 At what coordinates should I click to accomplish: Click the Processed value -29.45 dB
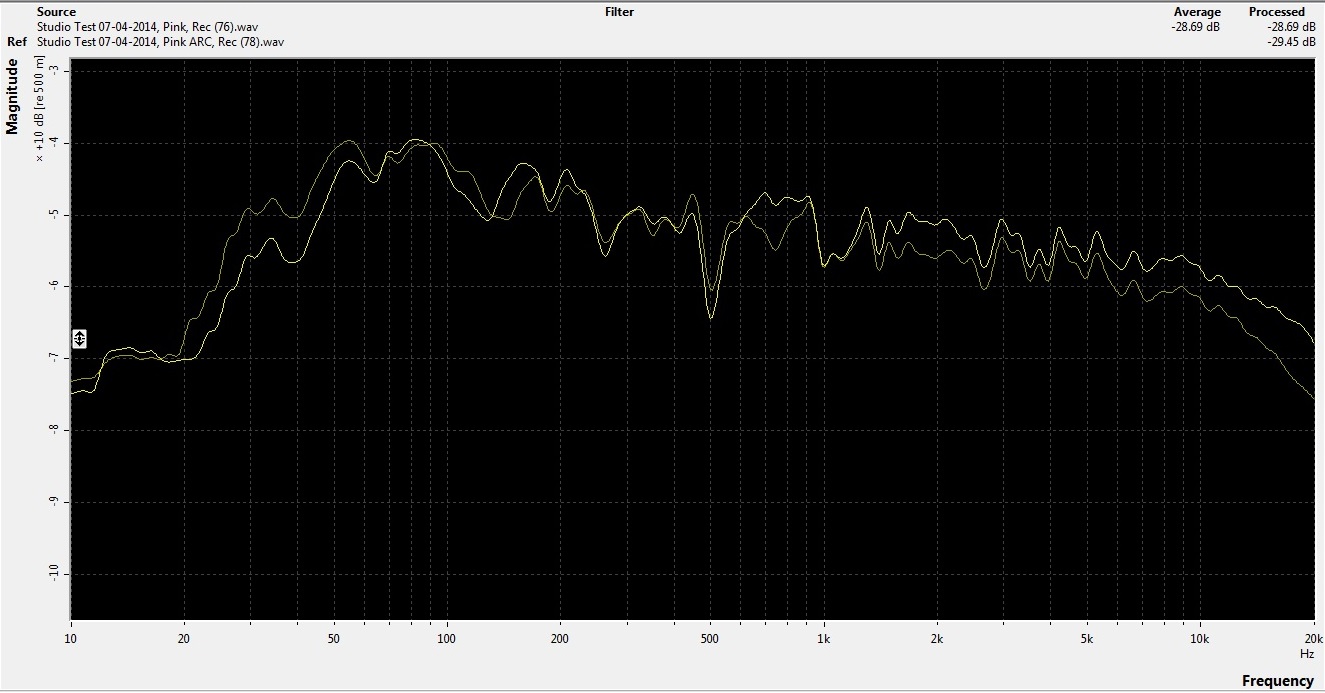tap(1290, 42)
